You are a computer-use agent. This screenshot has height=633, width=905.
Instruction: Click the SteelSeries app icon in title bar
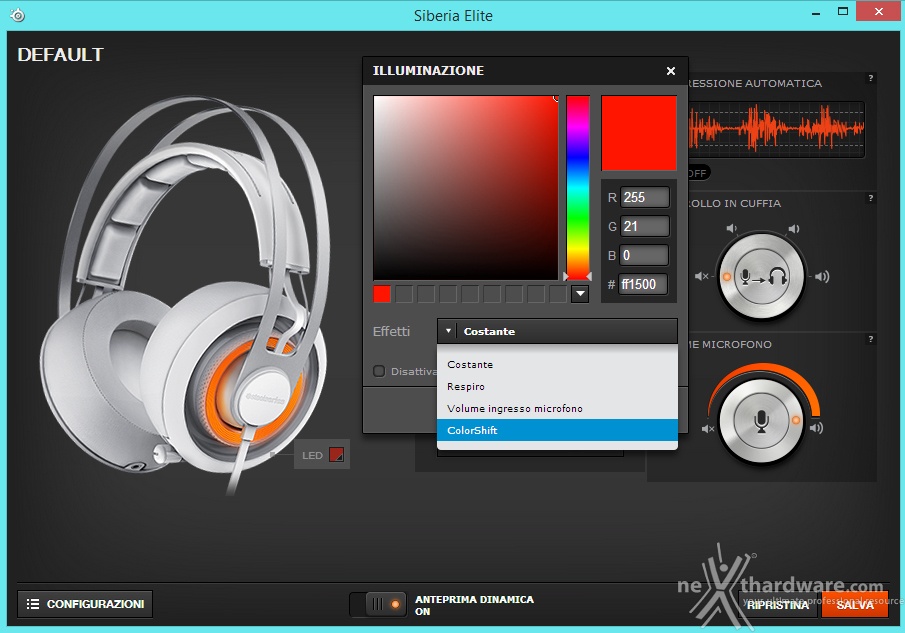coord(18,15)
